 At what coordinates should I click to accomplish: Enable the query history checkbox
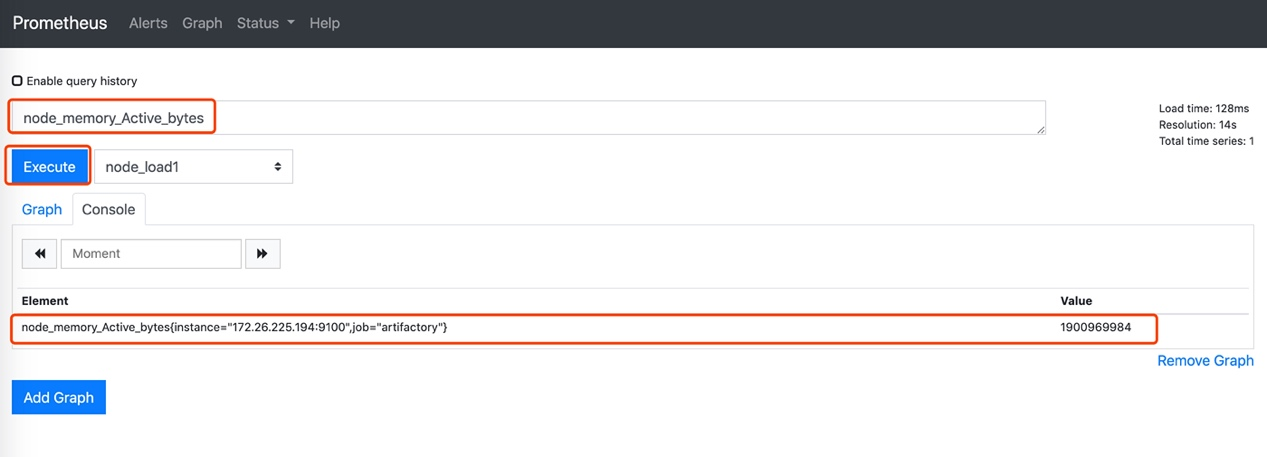coord(17,81)
